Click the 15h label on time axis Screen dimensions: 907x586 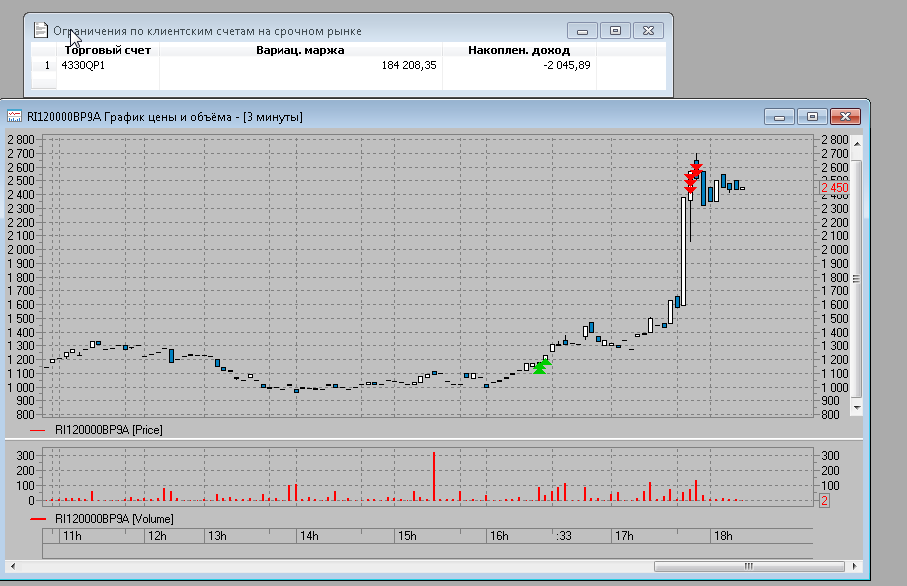pos(407,537)
